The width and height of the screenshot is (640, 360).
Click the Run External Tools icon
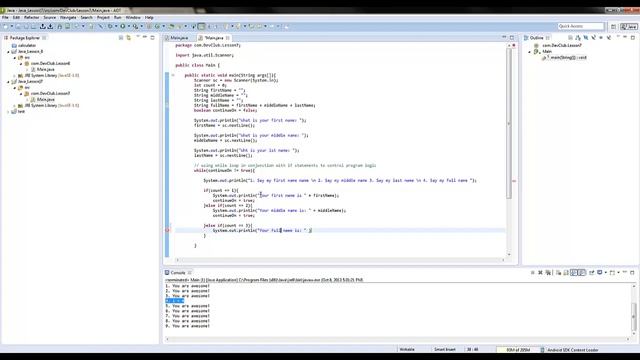135,26
